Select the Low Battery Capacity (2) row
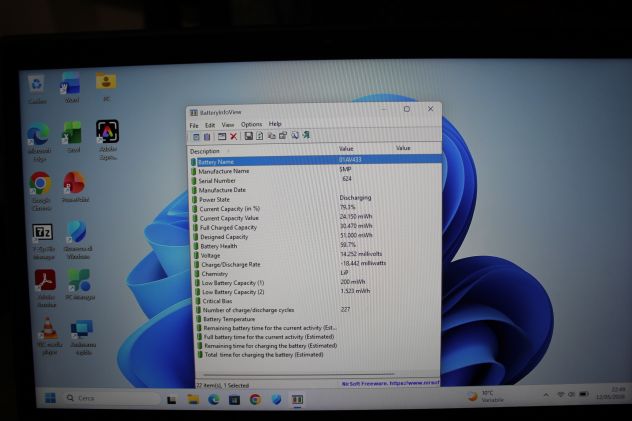This screenshot has height=421, width=632. click(316, 292)
